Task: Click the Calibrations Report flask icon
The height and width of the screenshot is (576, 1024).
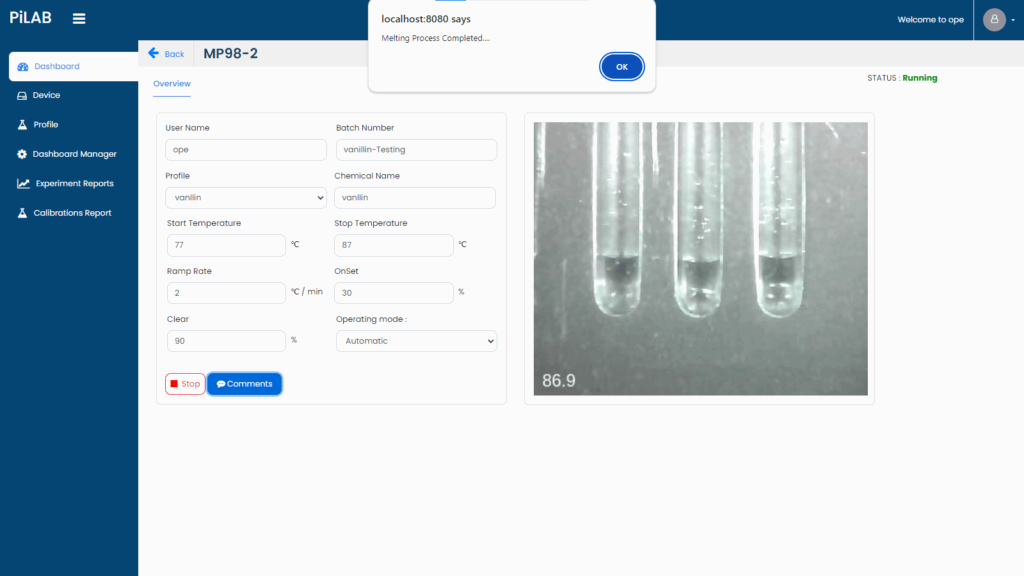Action: [x=23, y=213]
